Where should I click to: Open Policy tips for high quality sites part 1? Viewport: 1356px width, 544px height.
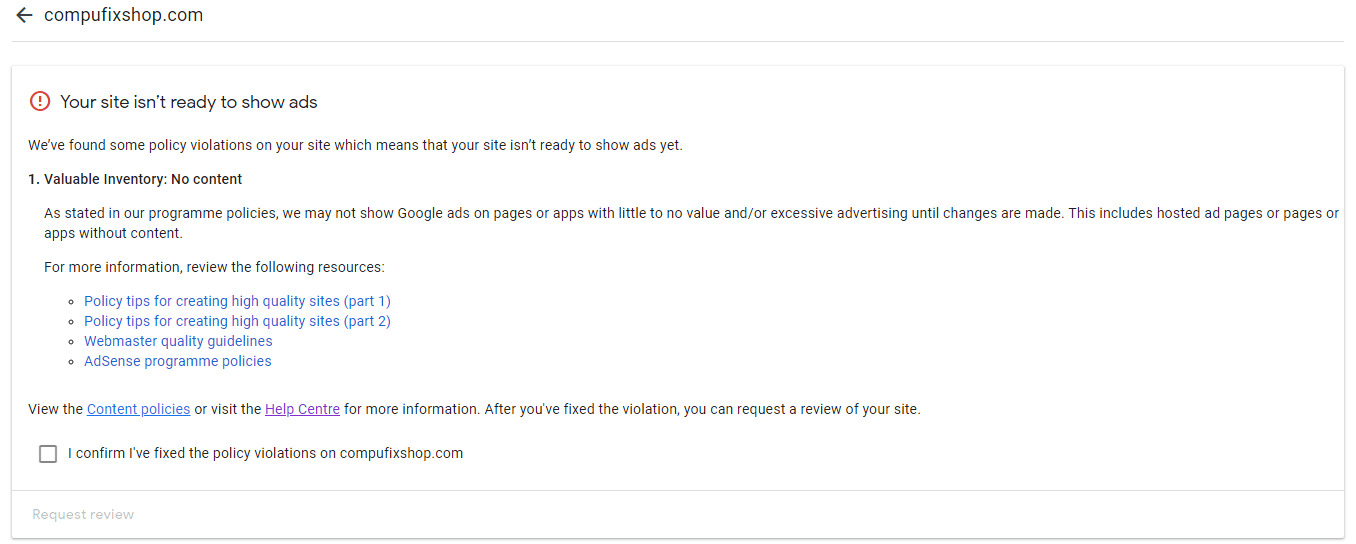click(x=237, y=301)
